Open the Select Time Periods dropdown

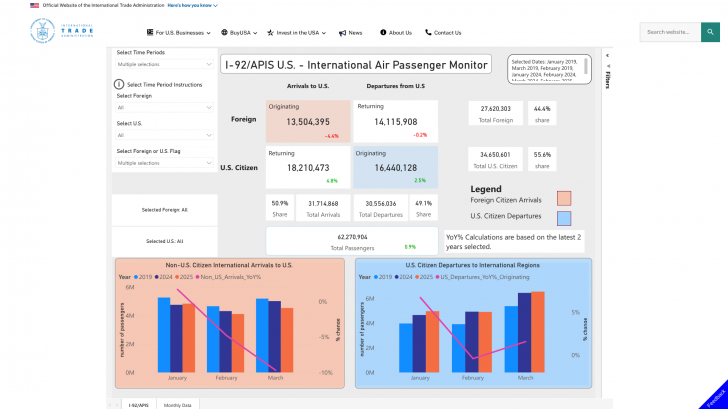click(163, 64)
